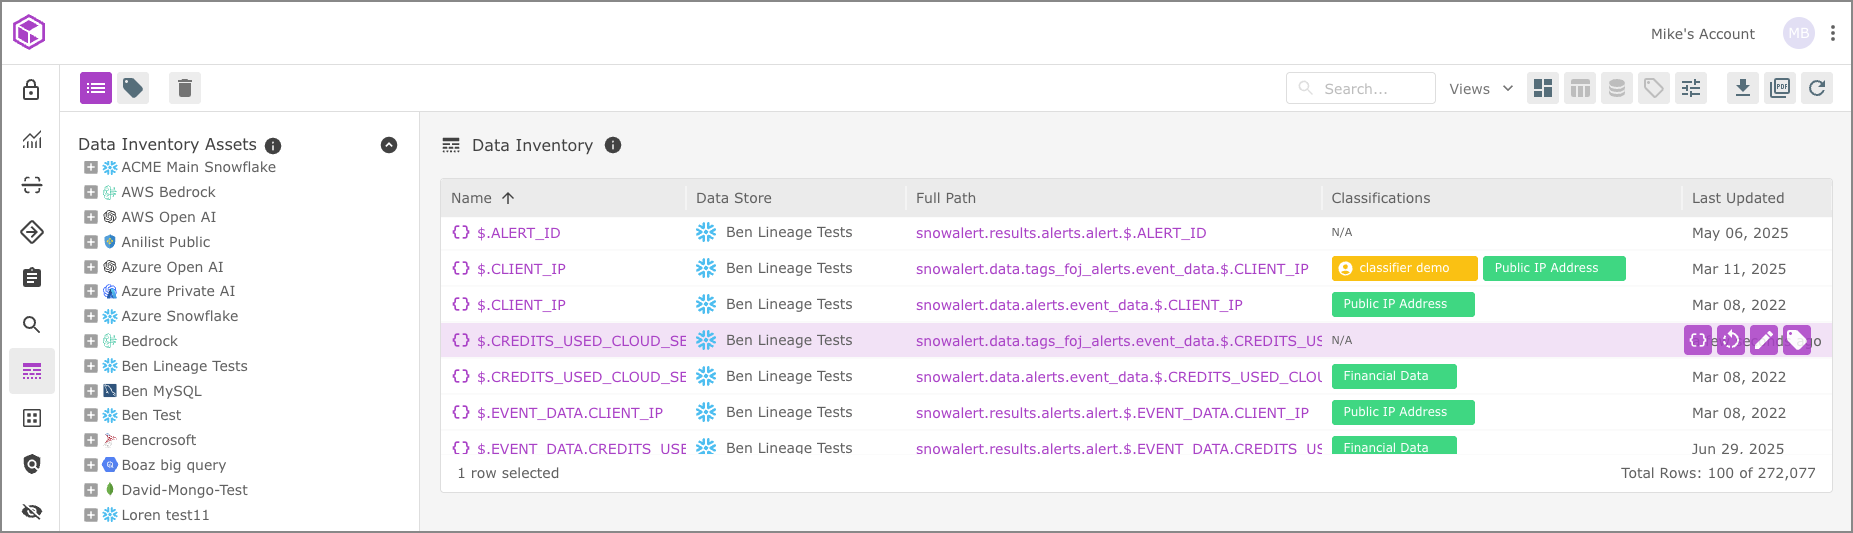Click info icon beside Data Inventory heading
This screenshot has width=1853, height=533.
point(613,145)
